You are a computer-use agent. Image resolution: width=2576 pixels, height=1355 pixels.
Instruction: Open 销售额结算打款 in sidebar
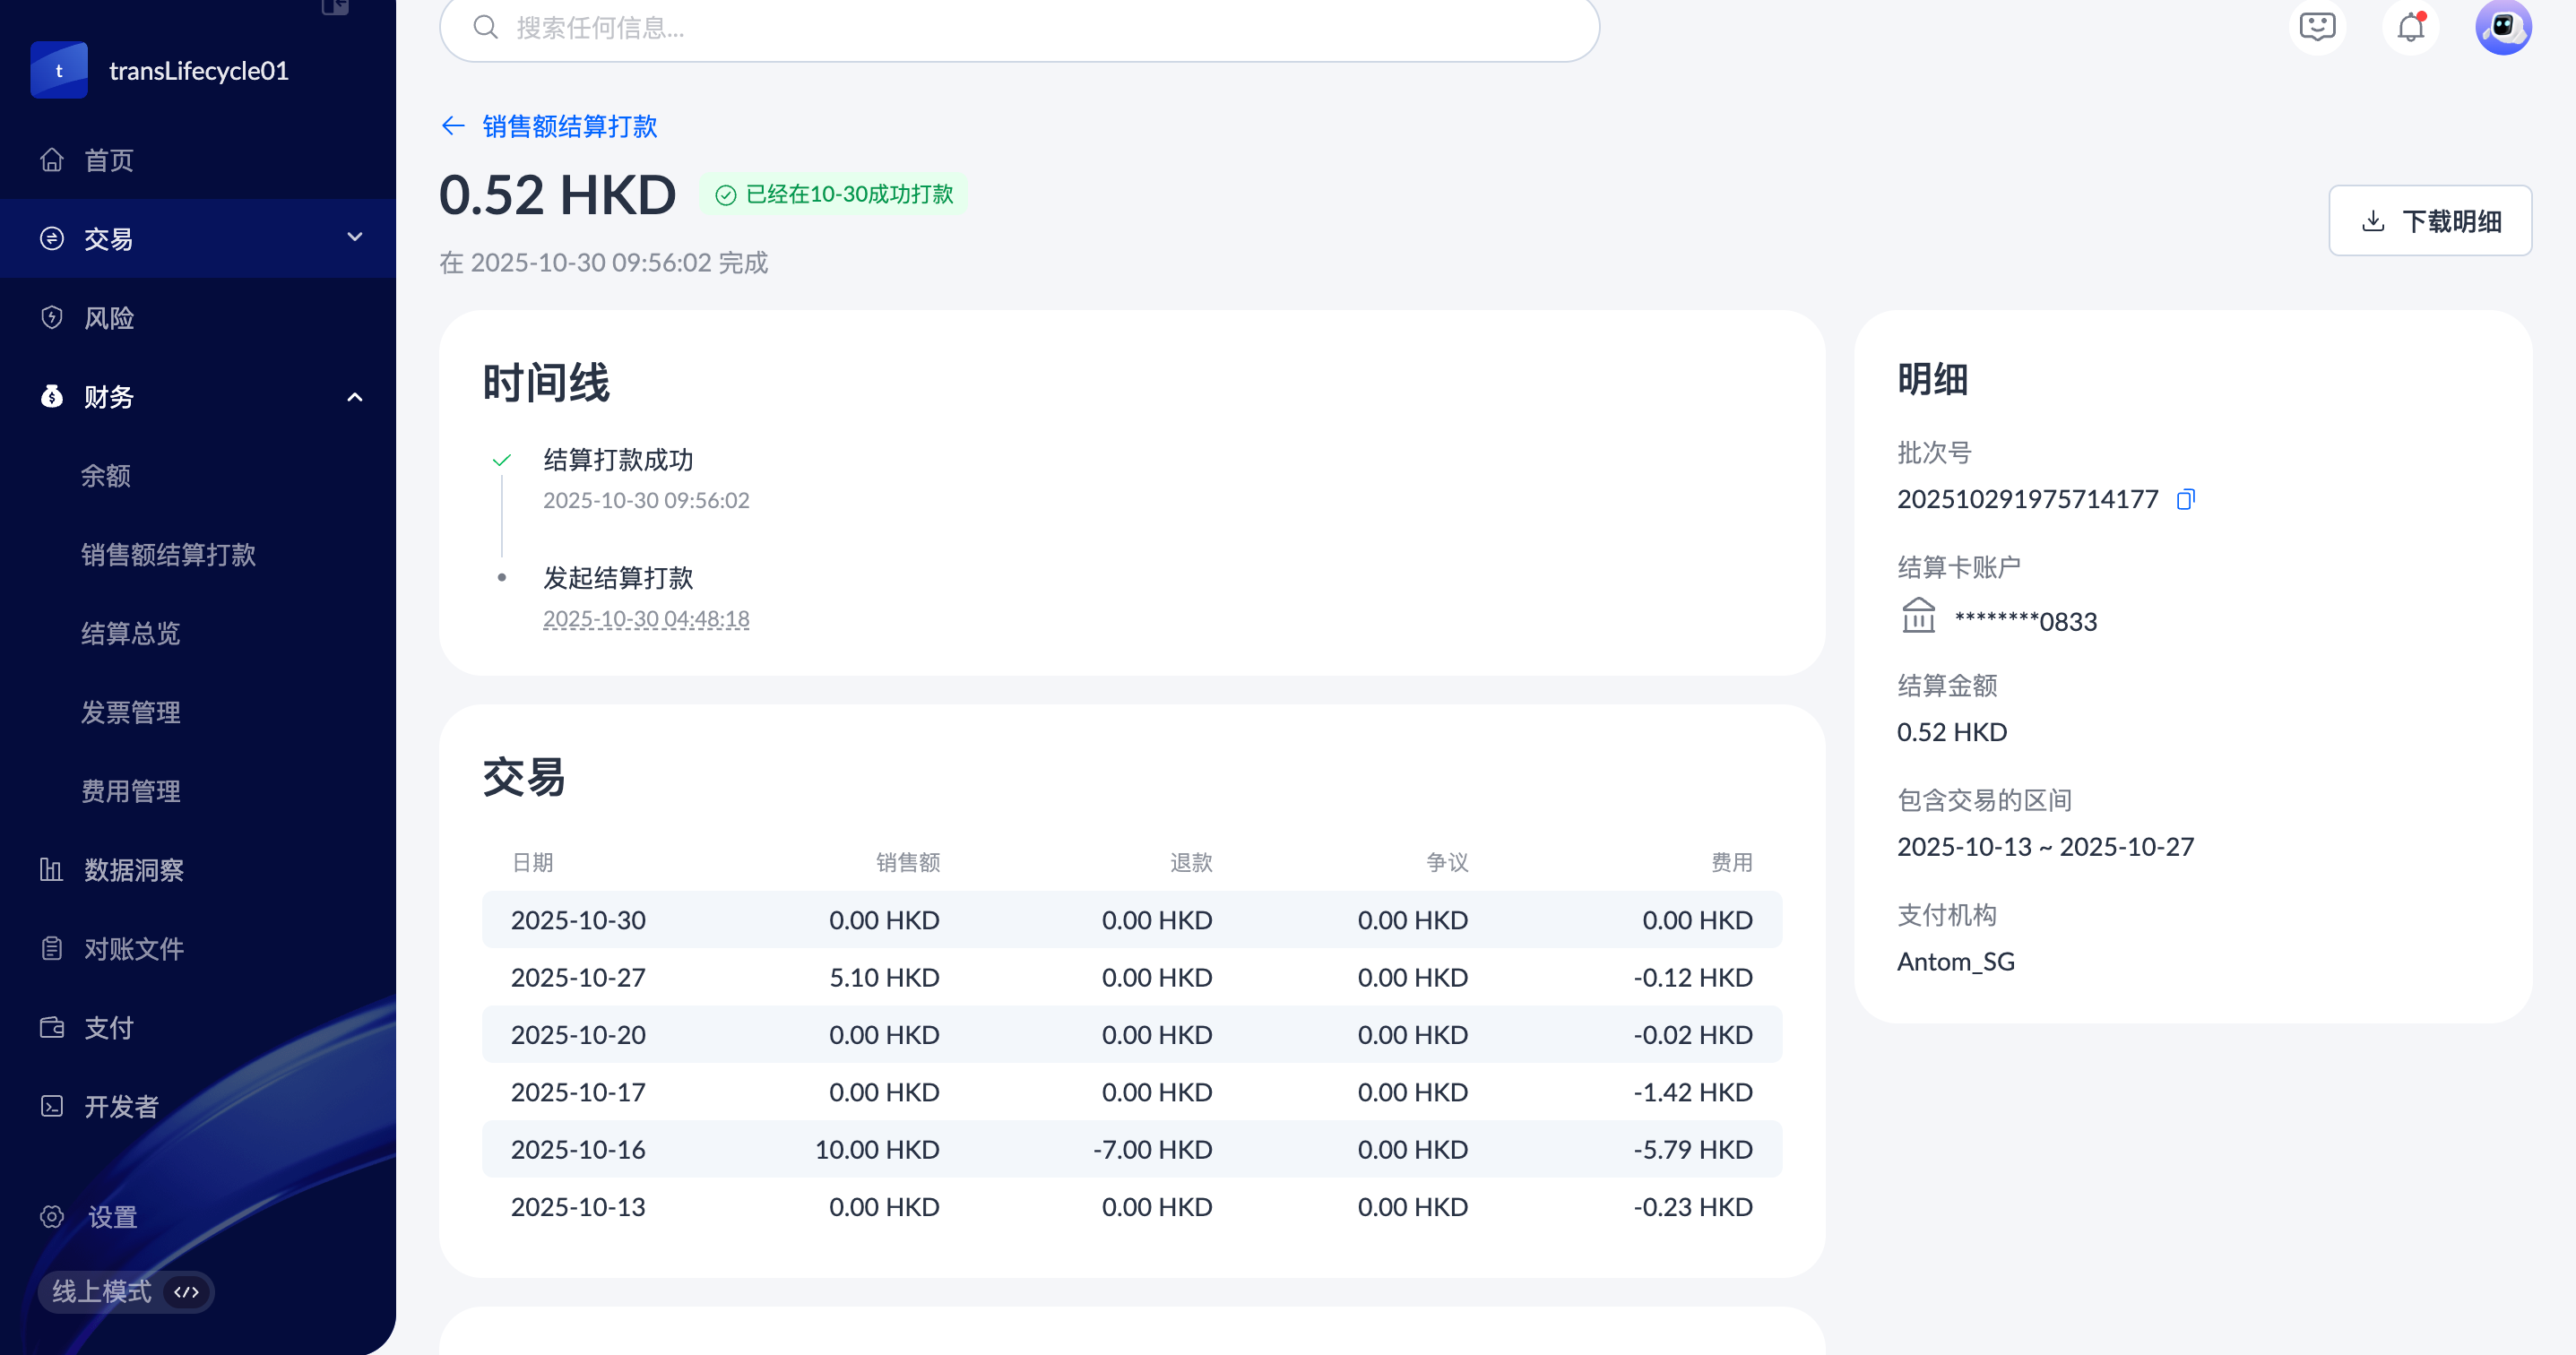click(x=168, y=555)
